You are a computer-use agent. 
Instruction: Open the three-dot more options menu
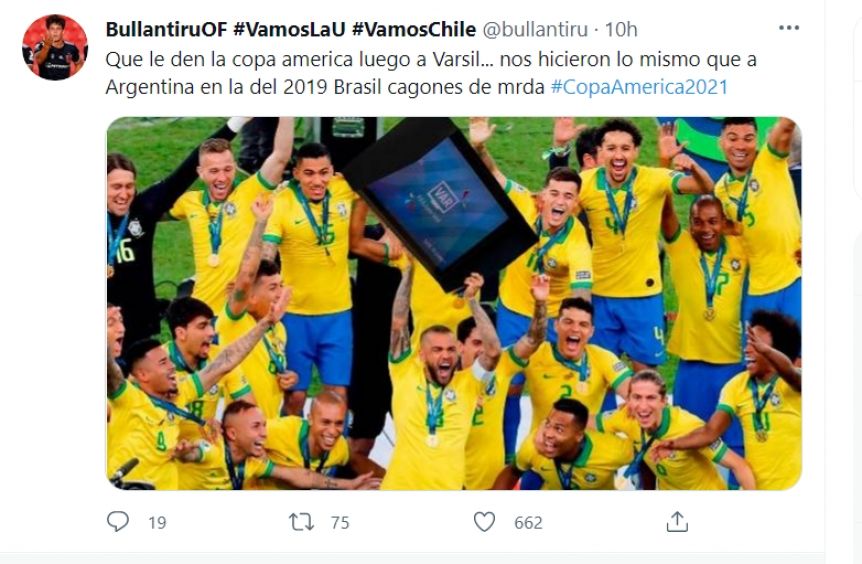point(789,28)
